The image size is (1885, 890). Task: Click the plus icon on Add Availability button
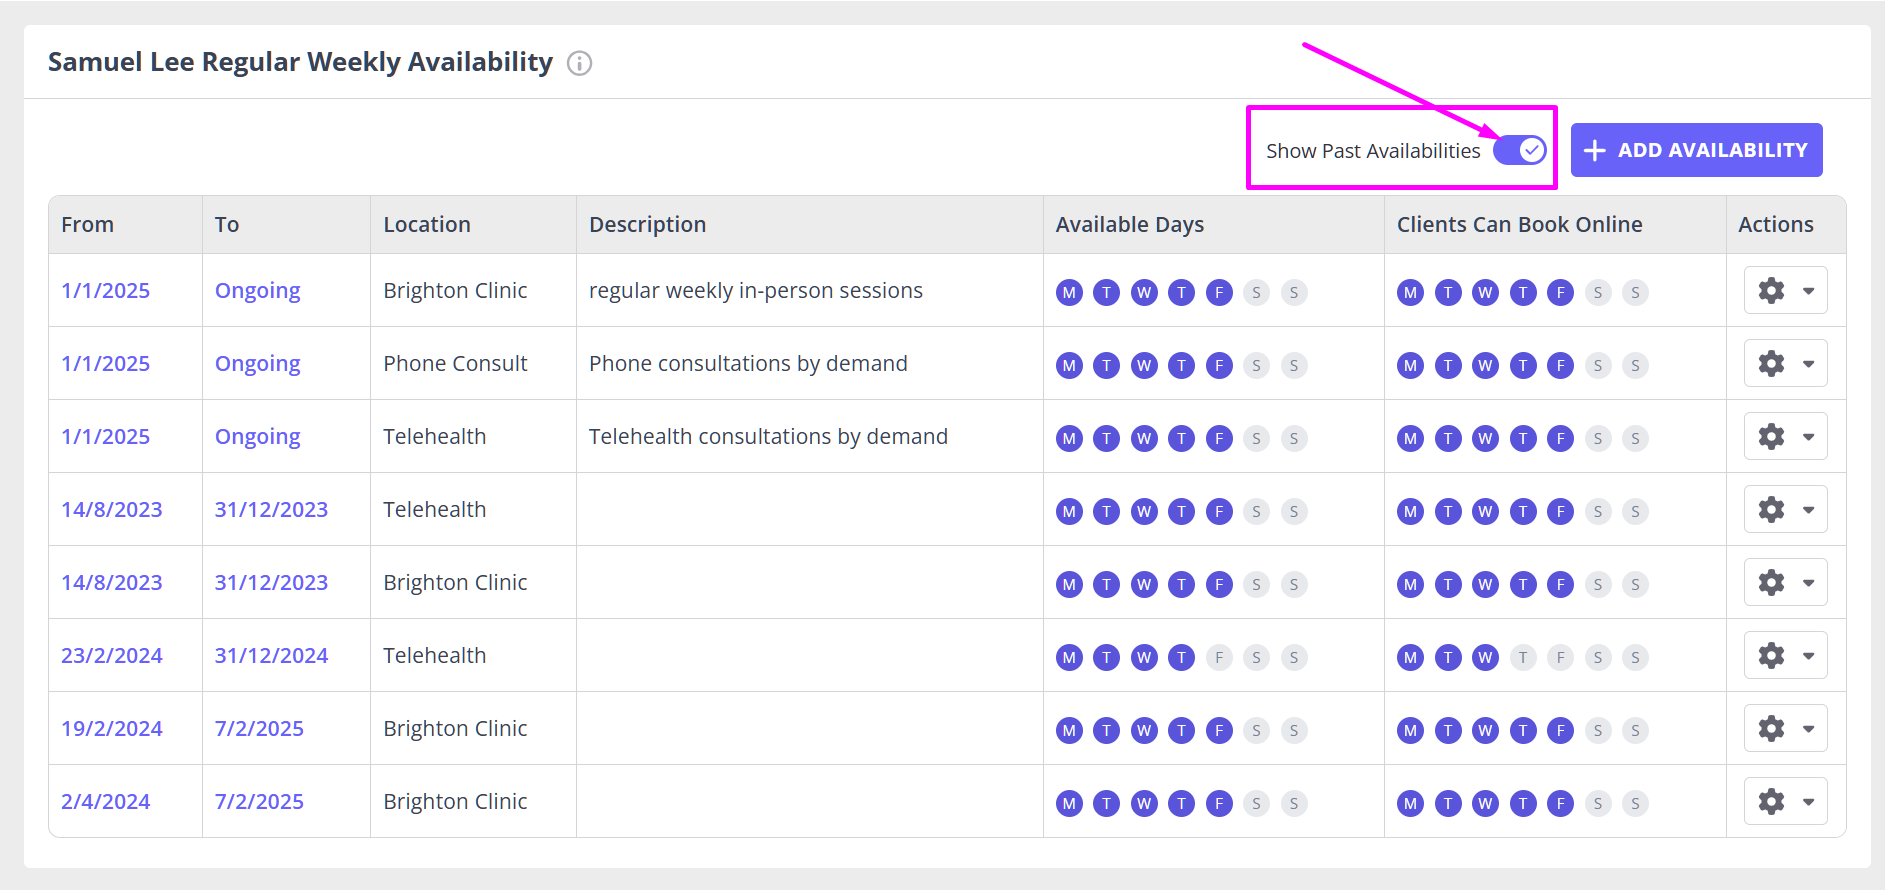pyautogui.click(x=1595, y=150)
